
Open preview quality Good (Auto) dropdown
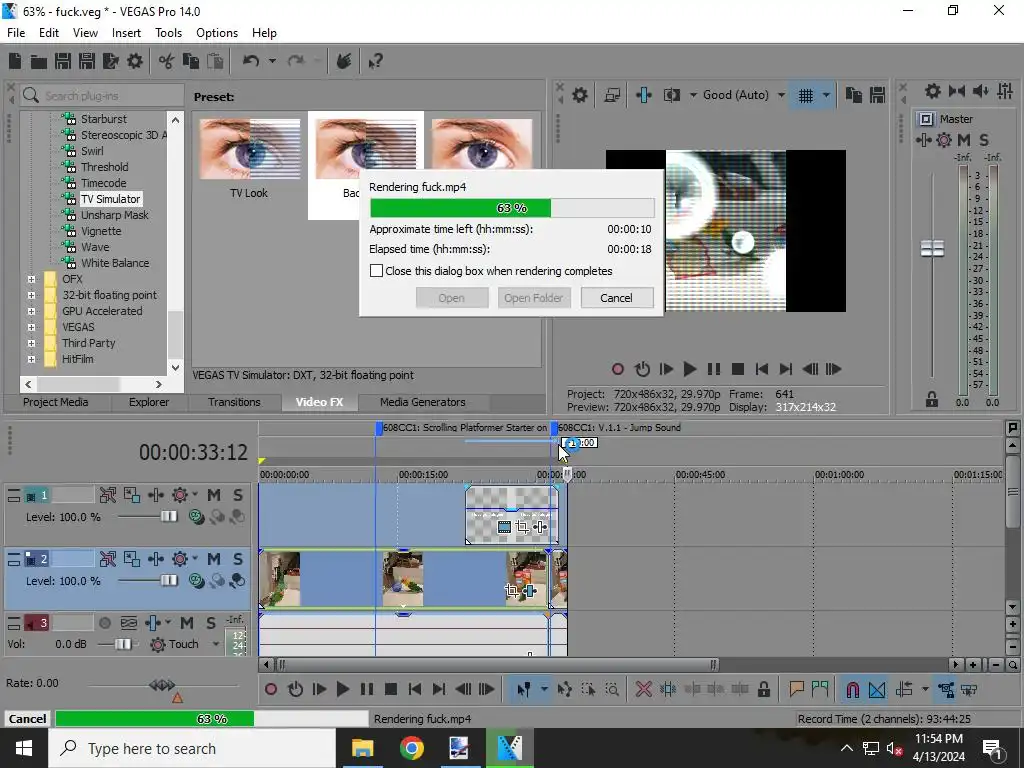tap(781, 95)
